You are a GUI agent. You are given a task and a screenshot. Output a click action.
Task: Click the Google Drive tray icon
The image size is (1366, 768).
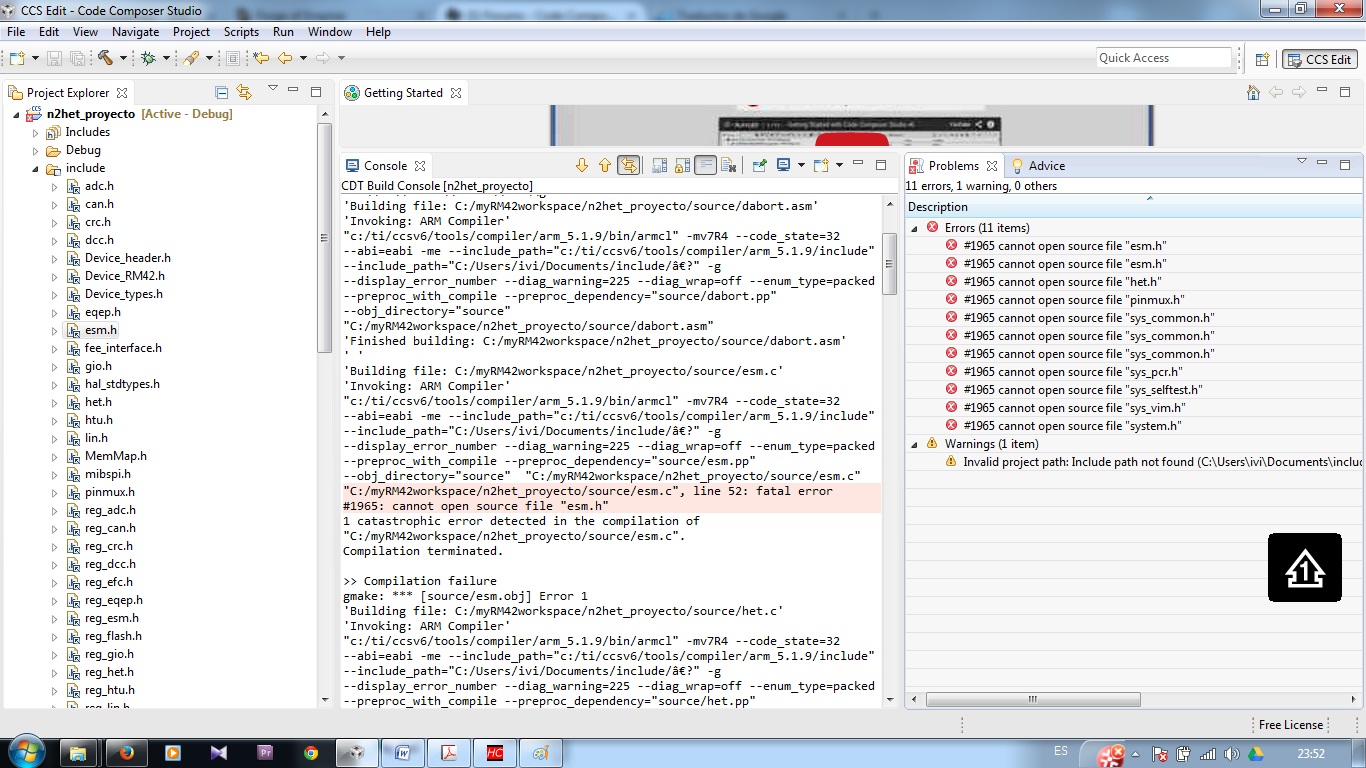pyautogui.click(x=1255, y=753)
